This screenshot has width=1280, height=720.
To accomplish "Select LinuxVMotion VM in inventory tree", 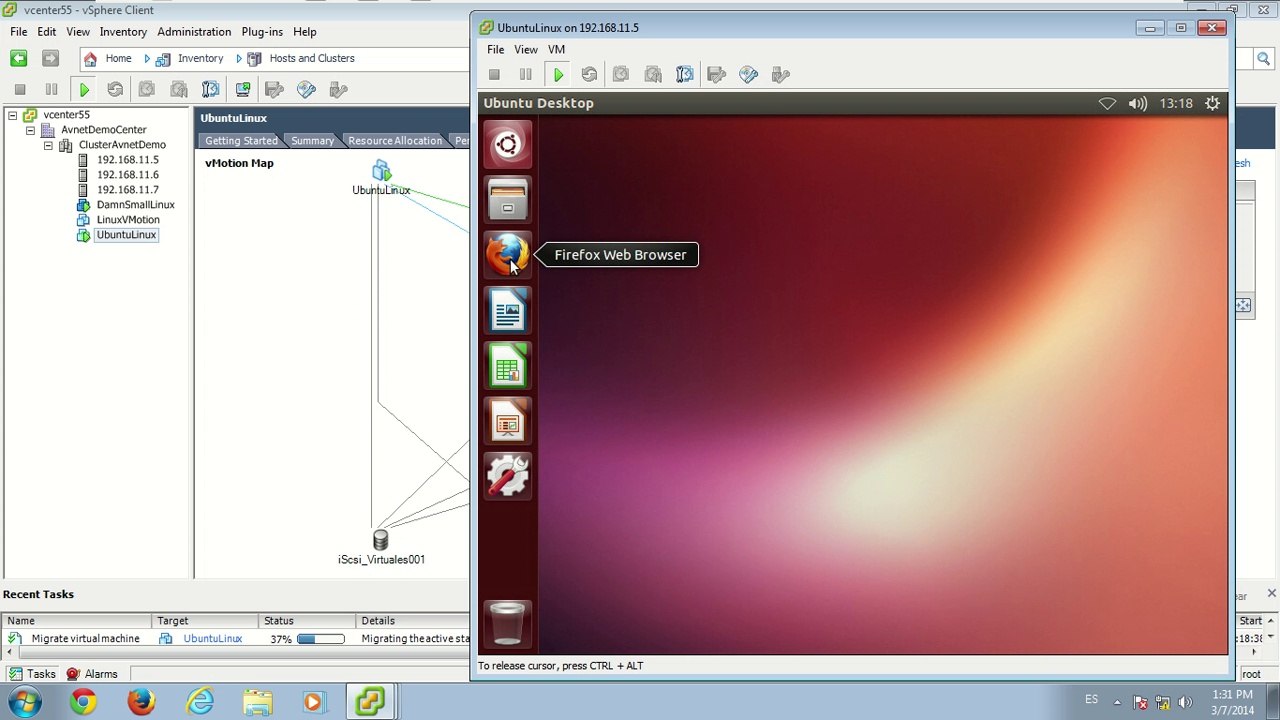I will (128, 219).
